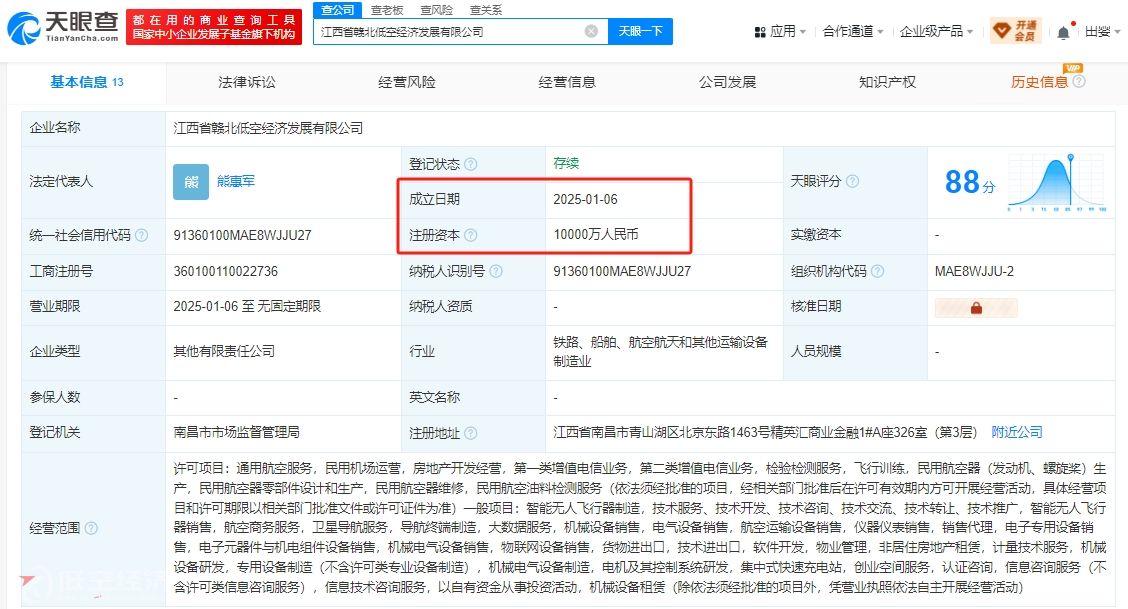Click the TianYanCha logo
Screen dimensions: 1128x609
62,27
